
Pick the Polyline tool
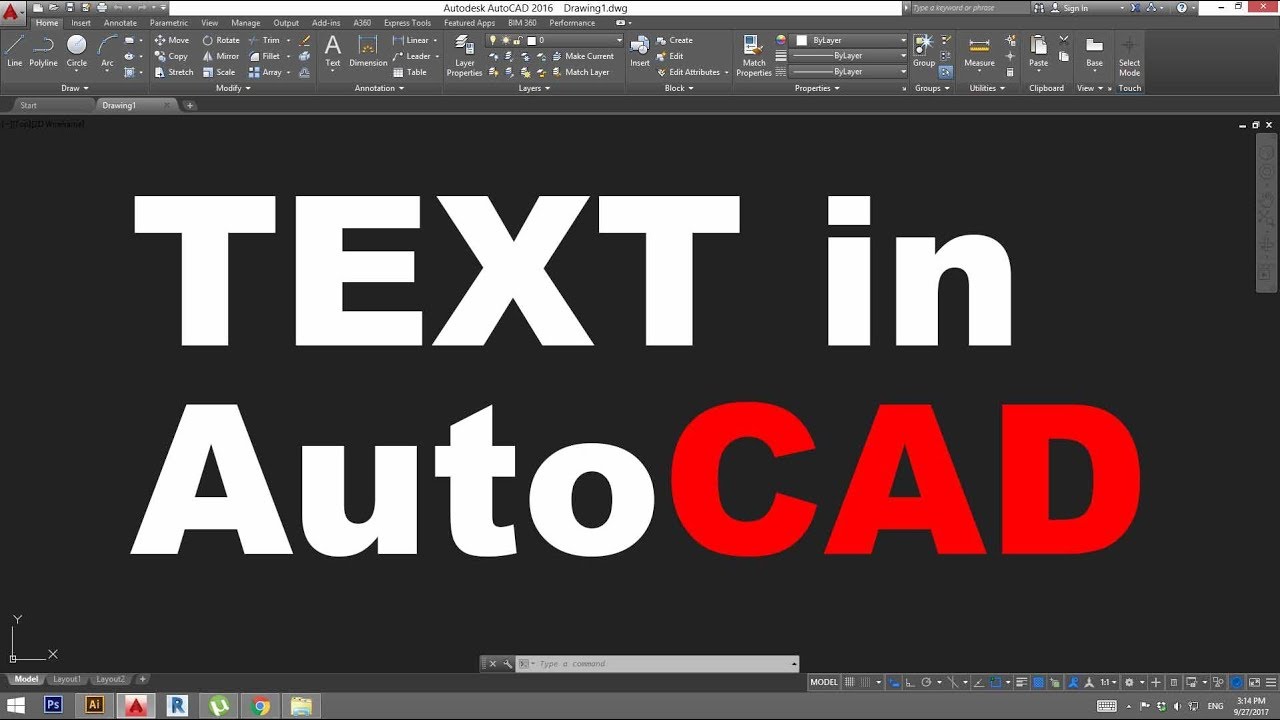pyautogui.click(x=43, y=50)
